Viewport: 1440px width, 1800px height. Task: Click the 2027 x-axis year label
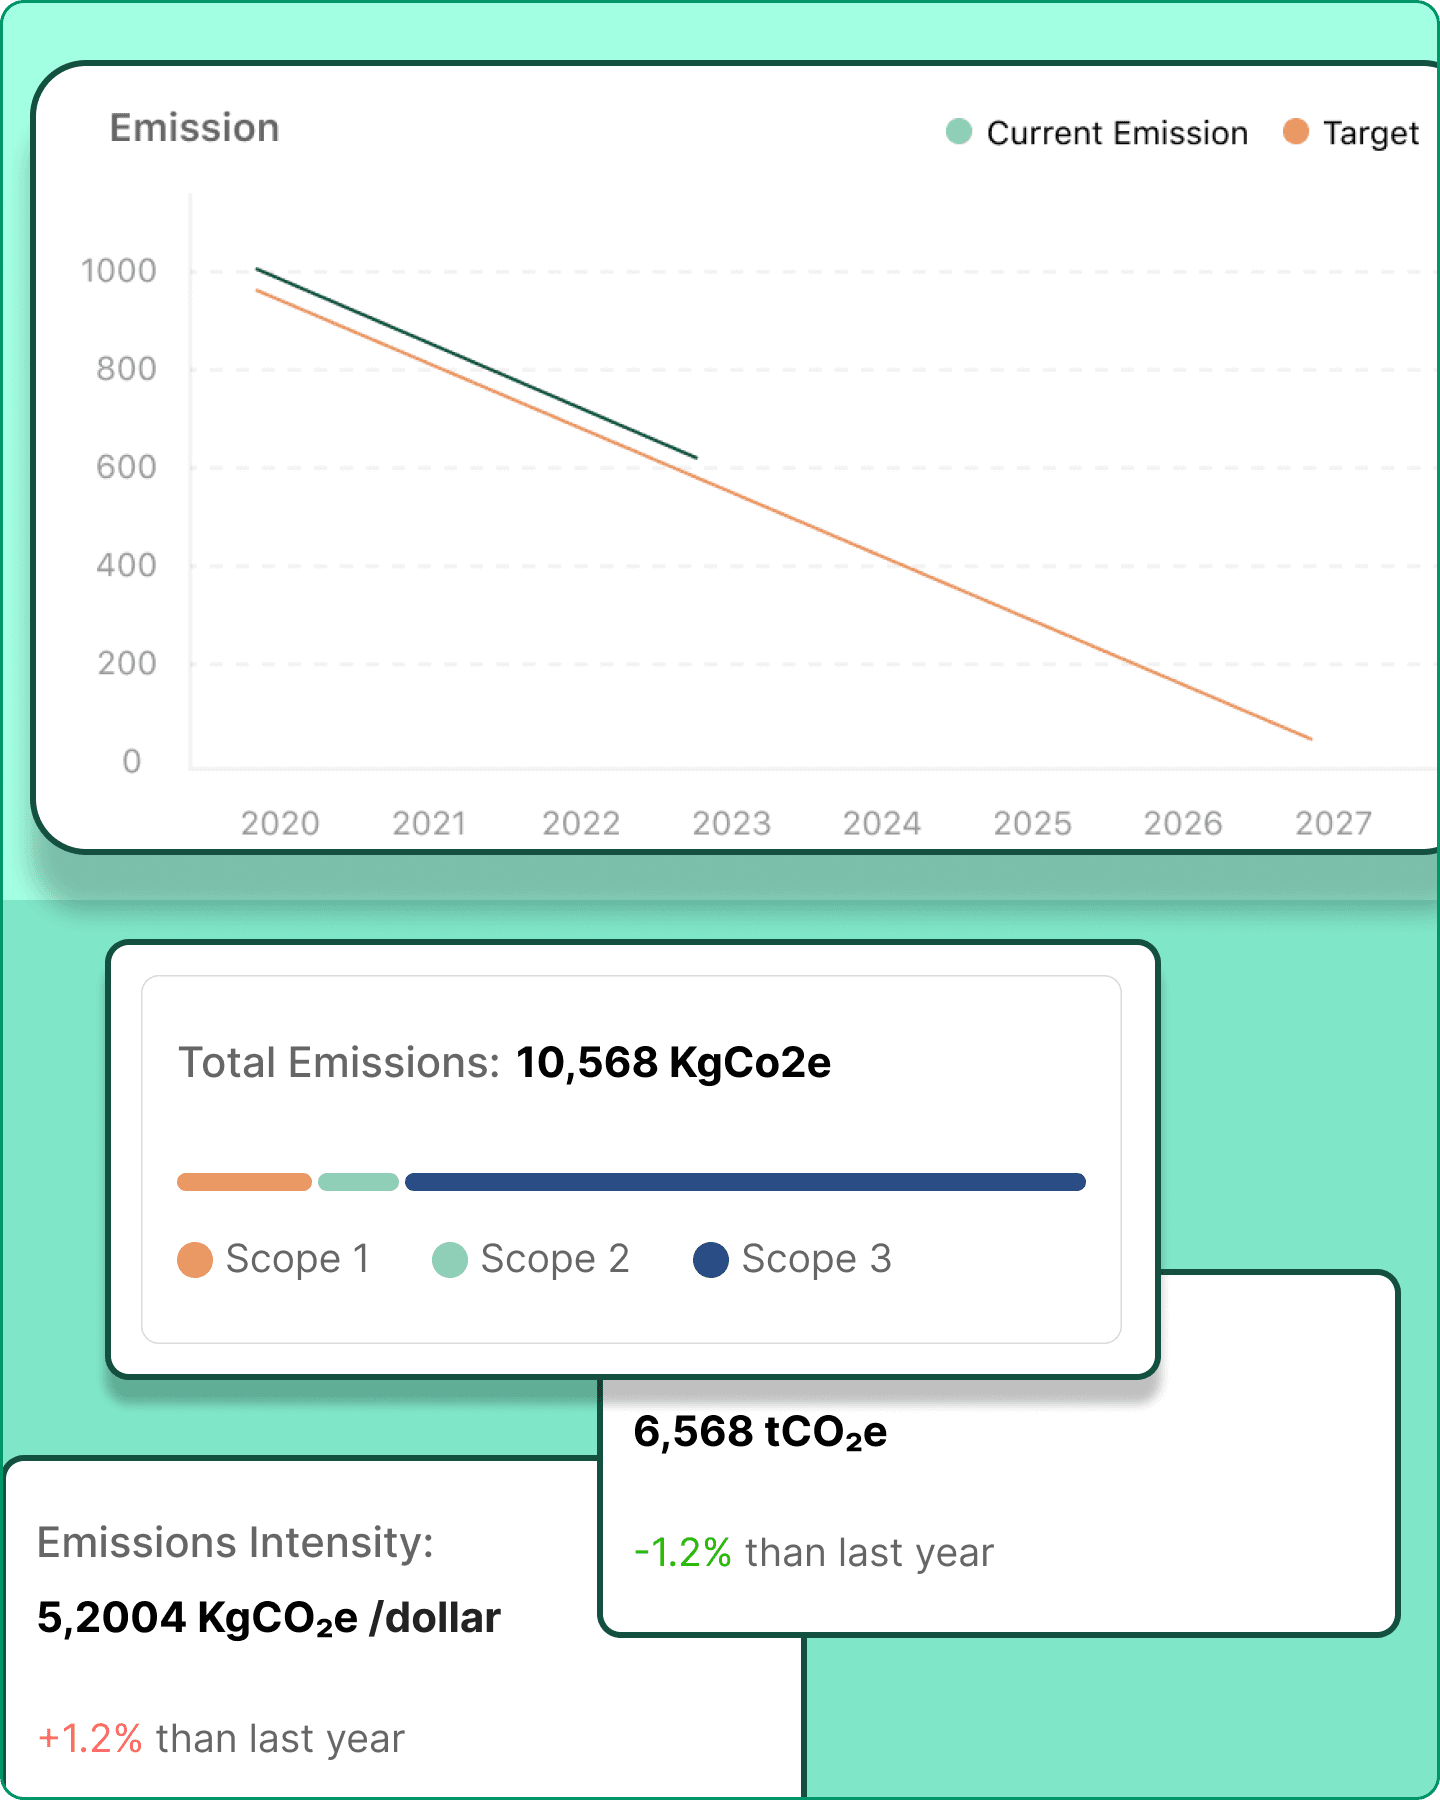pyautogui.click(x=1334, y=823)
